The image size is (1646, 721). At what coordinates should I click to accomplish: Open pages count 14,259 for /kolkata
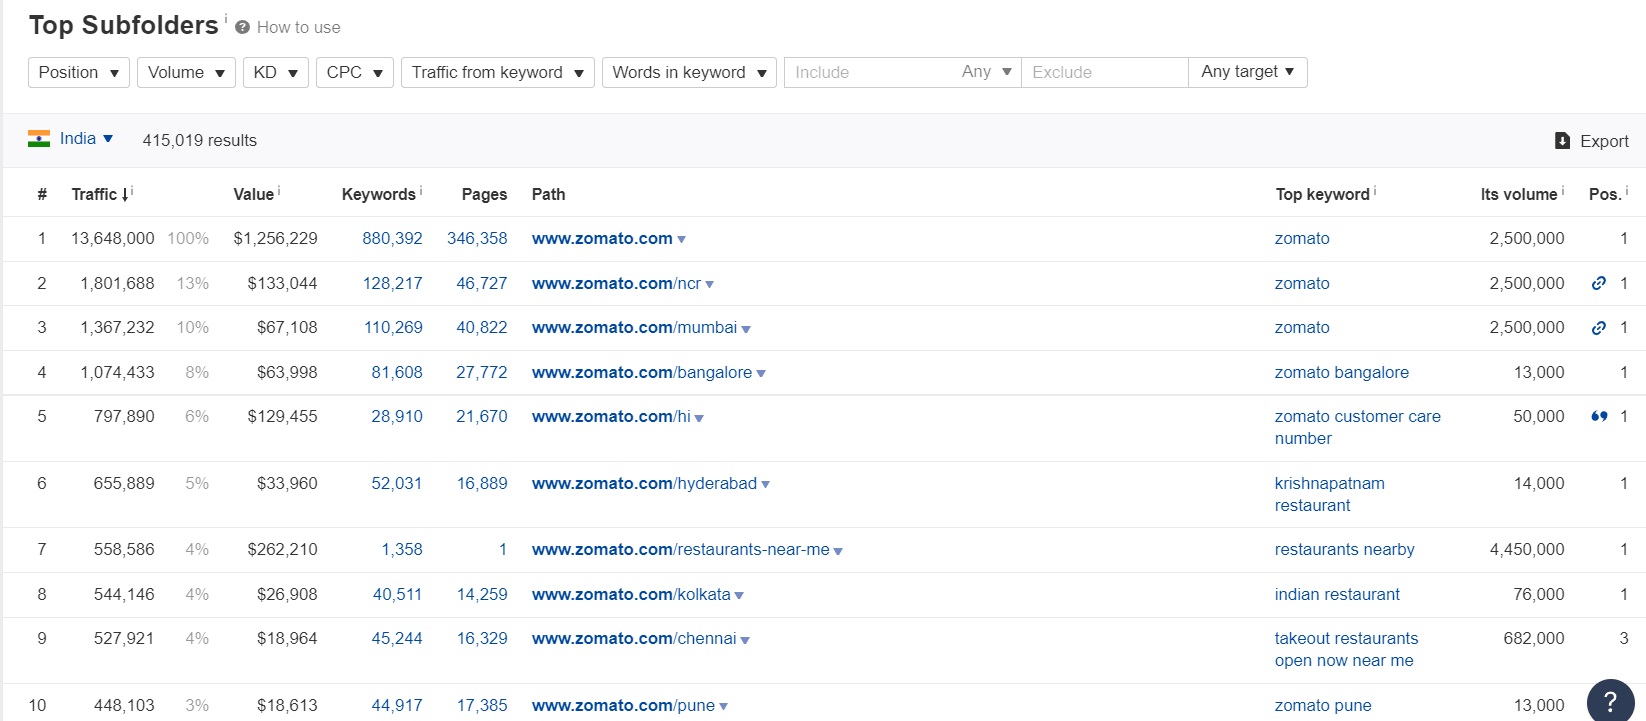pos(482,594)
